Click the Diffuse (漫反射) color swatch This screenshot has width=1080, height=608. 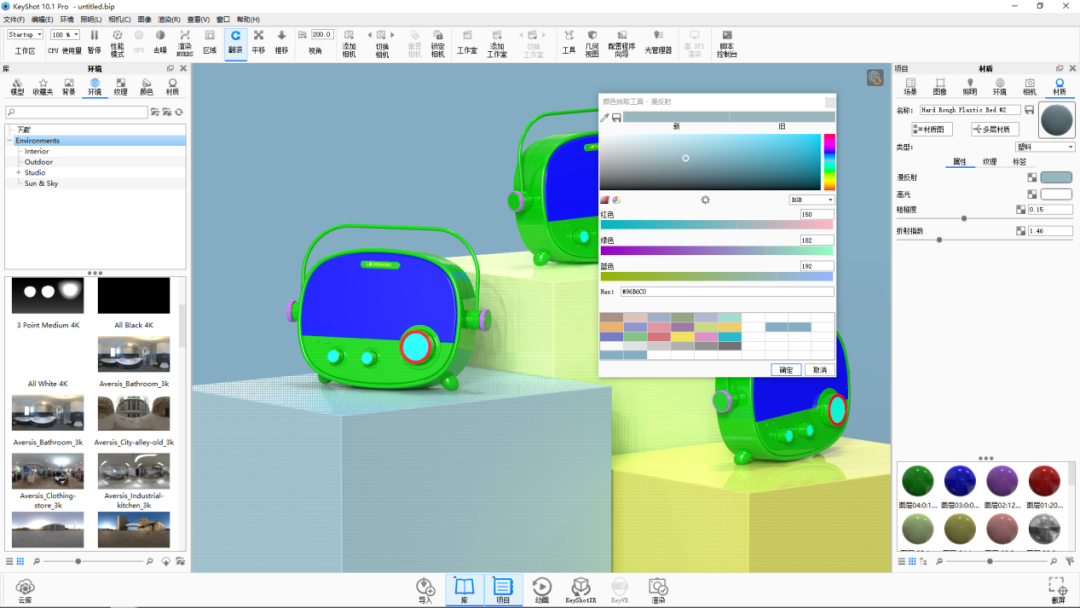click(x=1056, y=178)
